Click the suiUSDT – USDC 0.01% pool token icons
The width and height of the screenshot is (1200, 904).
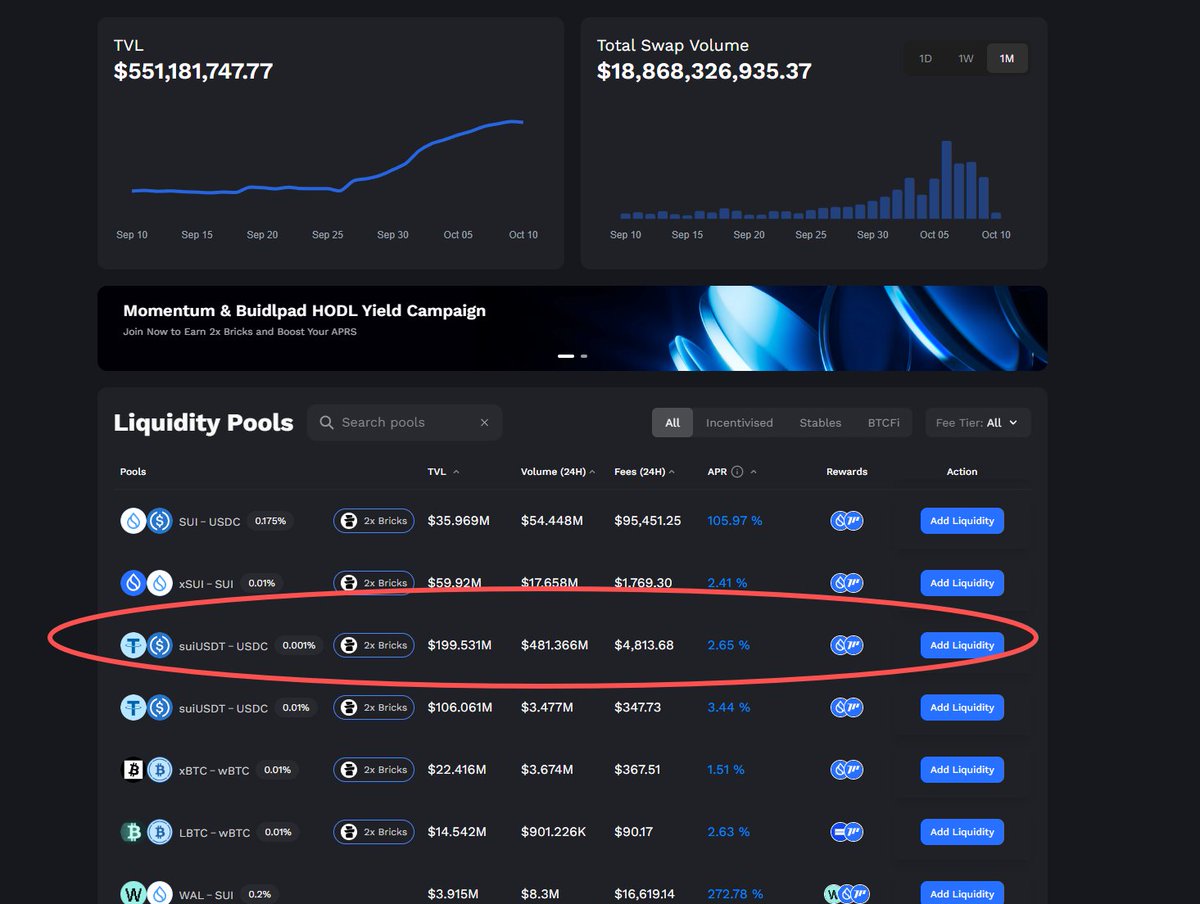point(146,708)
